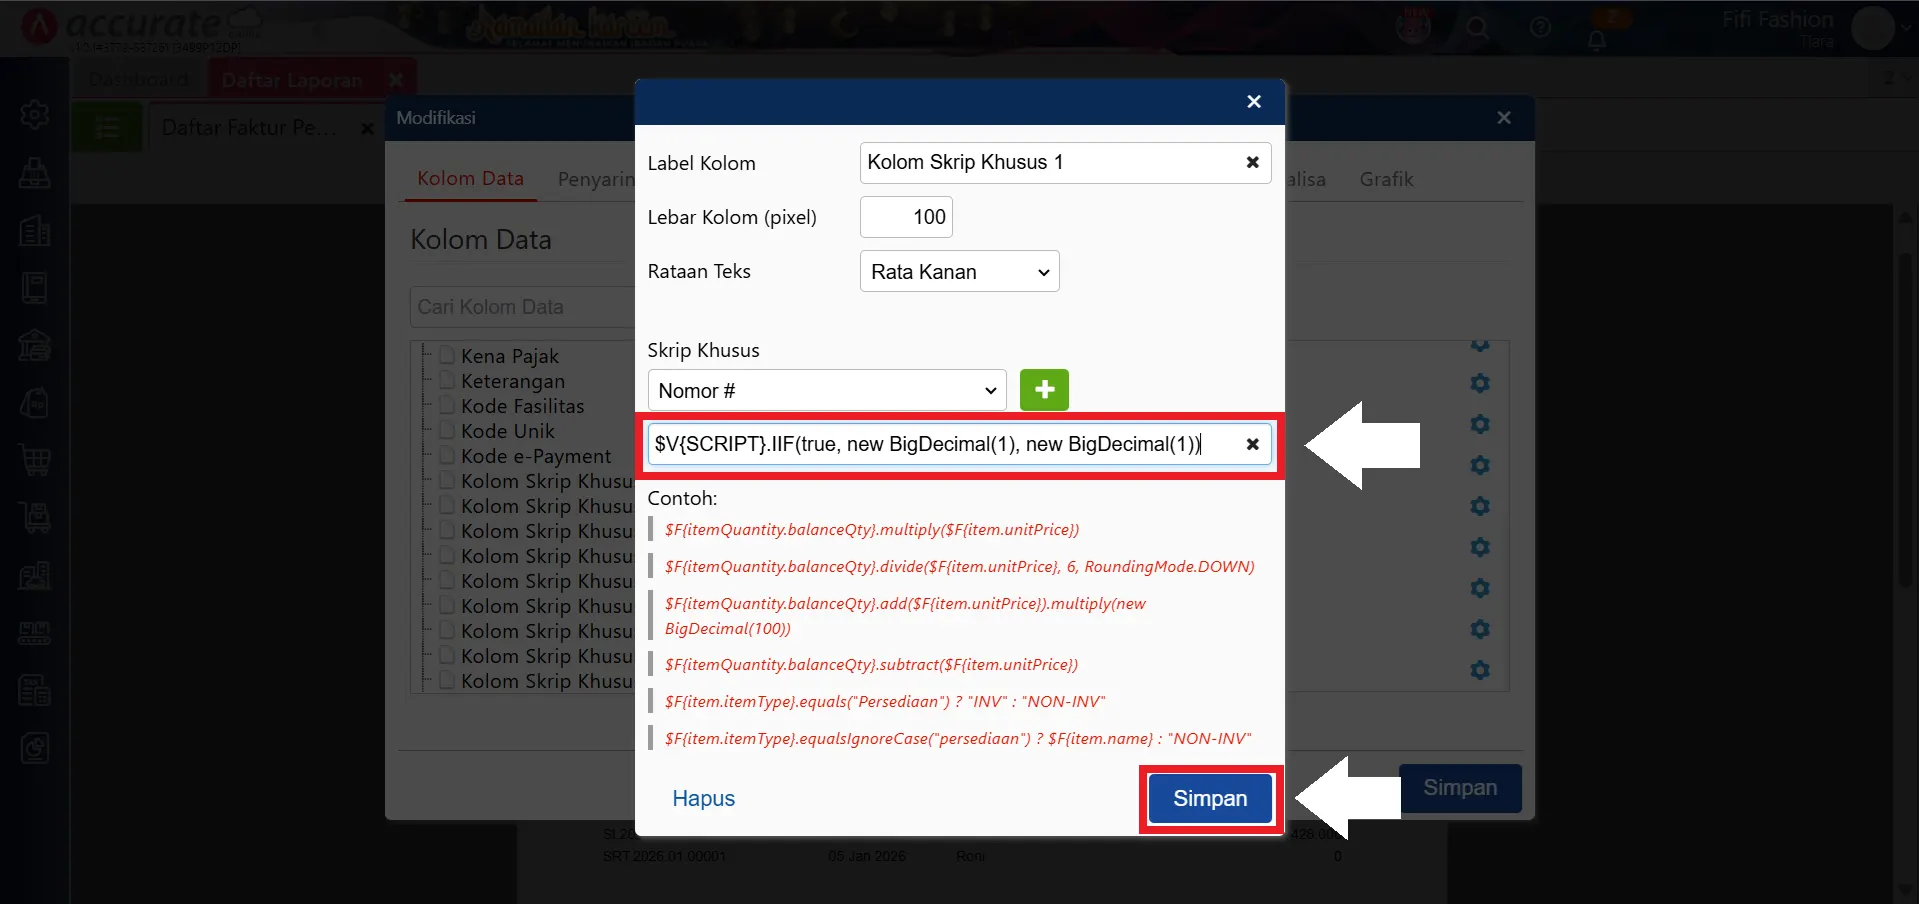This screenshot has width=1919, height=904.
Task: Open the Grafik tab
Action: coord(1386,180)
